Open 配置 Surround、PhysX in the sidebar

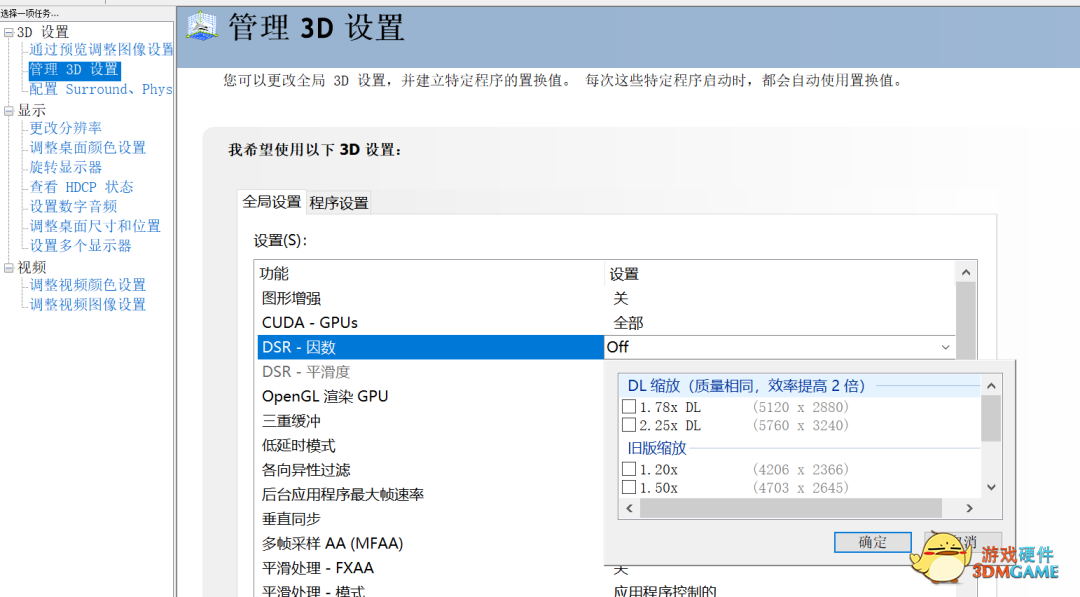[x=101, y=90]
